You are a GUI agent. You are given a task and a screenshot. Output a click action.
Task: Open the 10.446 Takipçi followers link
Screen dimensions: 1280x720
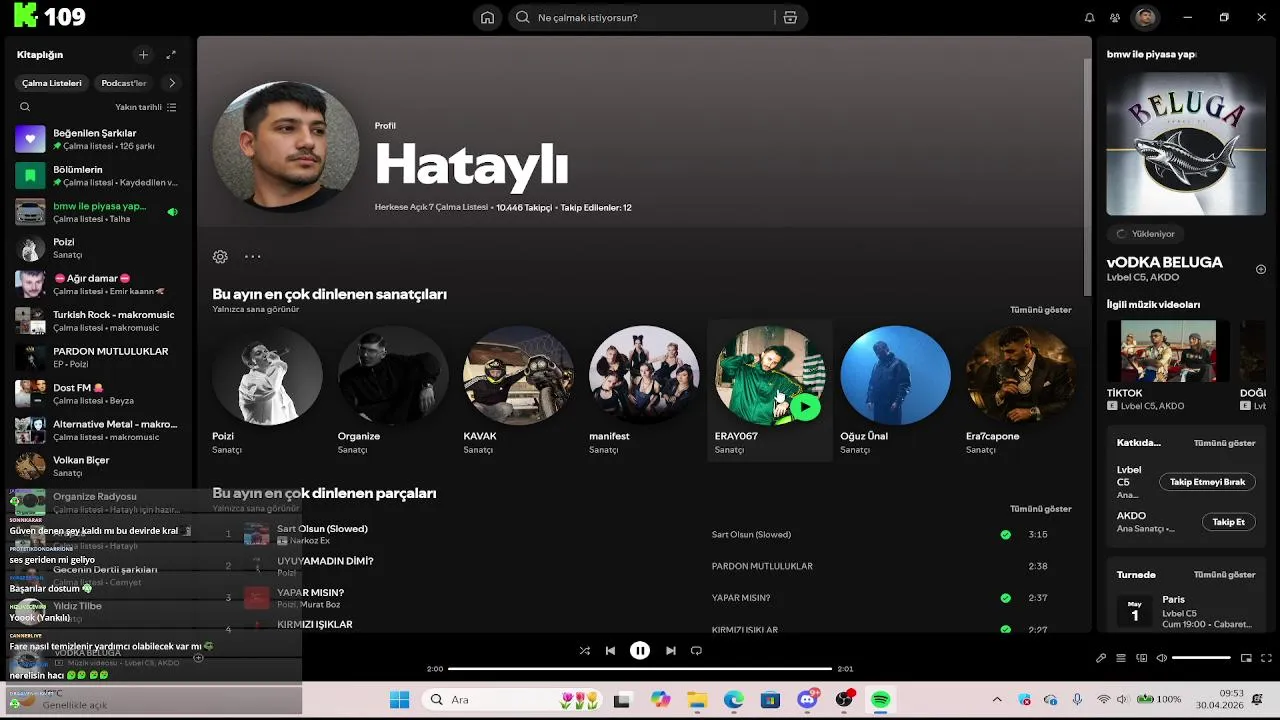[524, 208]
